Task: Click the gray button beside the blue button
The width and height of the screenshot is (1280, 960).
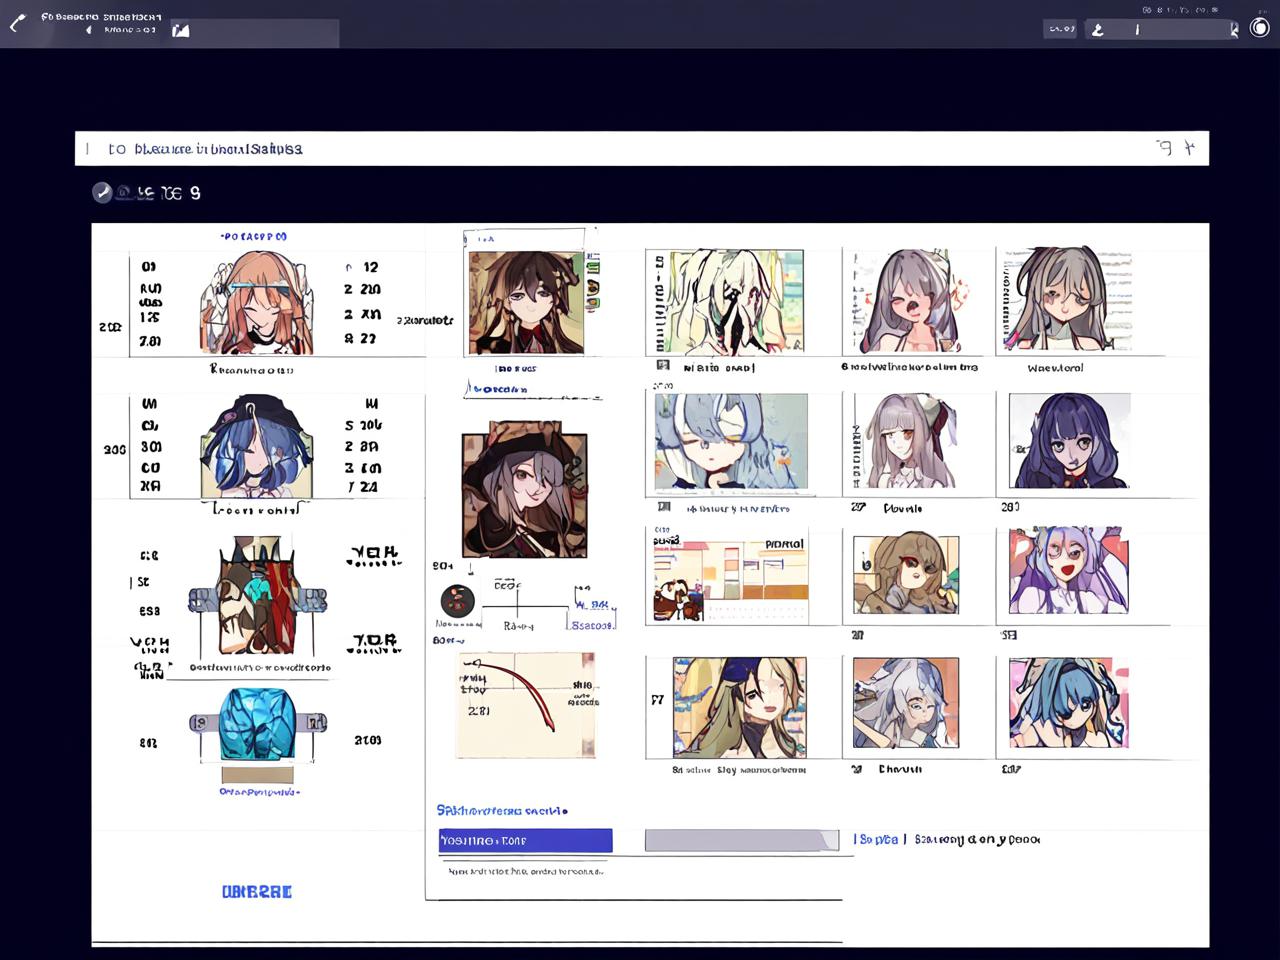Action: point(742,840)
